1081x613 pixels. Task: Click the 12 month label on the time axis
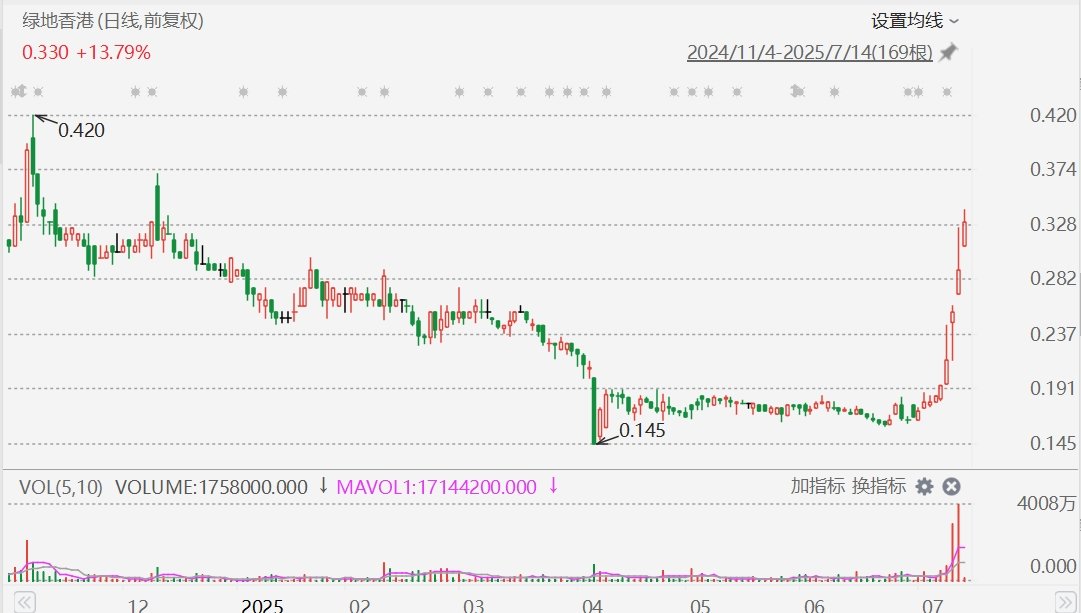point(138,606)
